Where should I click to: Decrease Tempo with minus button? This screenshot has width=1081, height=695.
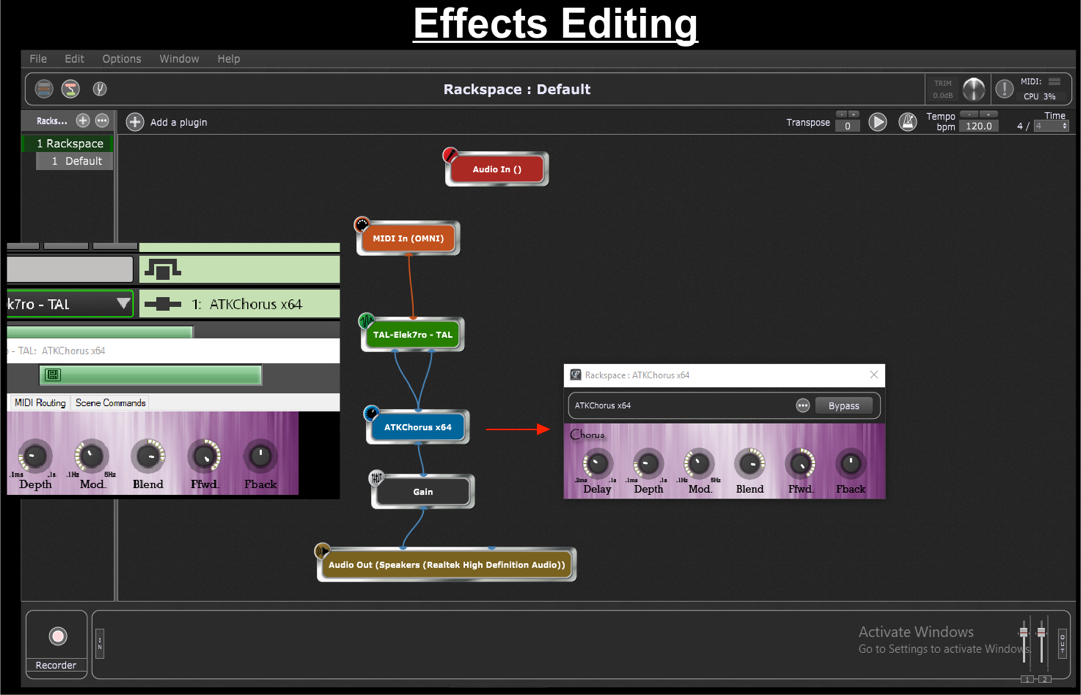click(x=969, y=114)
